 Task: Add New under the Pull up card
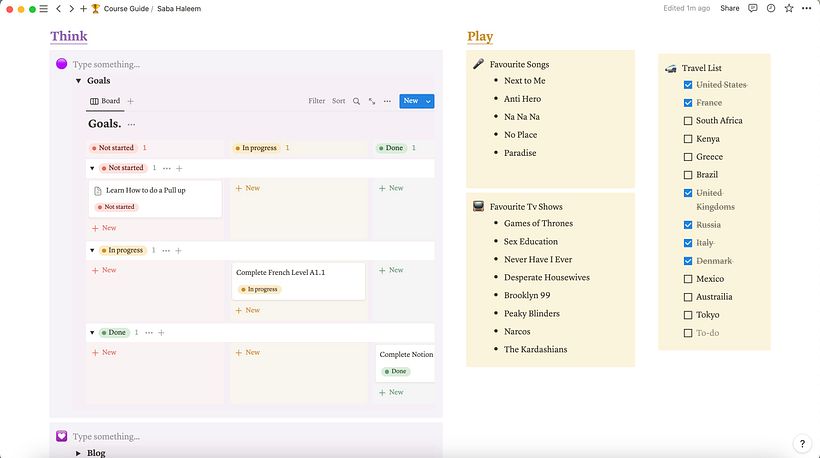[x=104, y=228]
